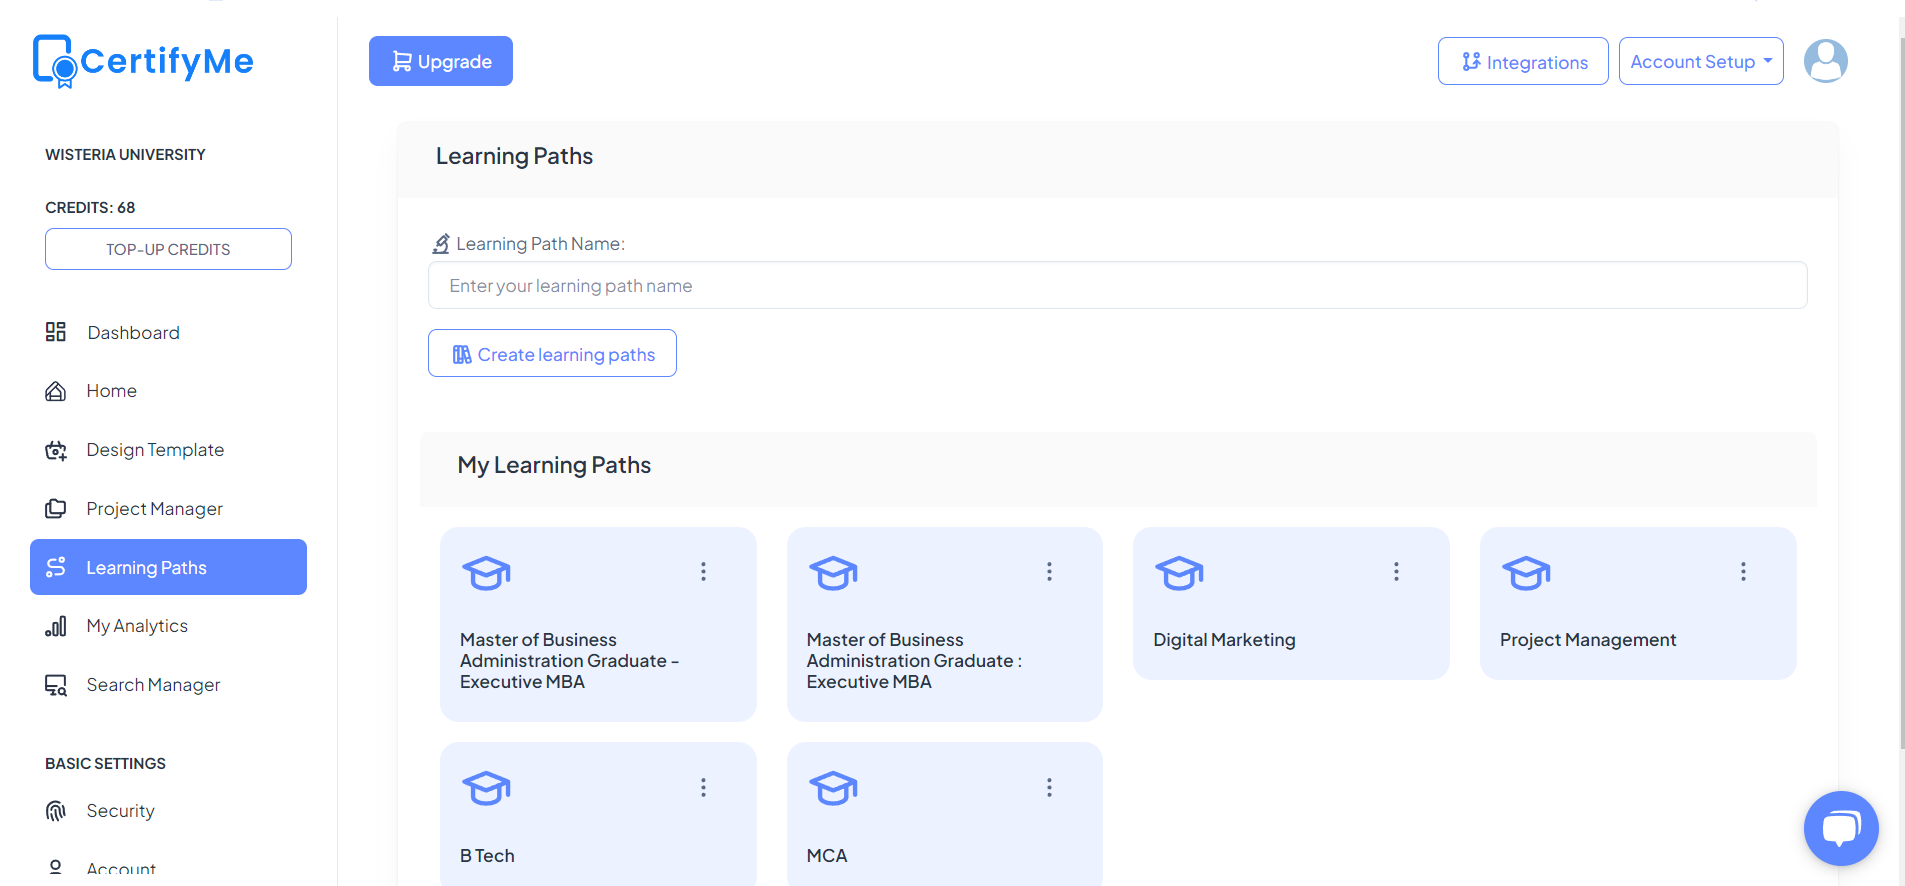This screenshot has width=1905, height=886.
Task: Navigate to Project Manager
Action: [x=168, y=509]
